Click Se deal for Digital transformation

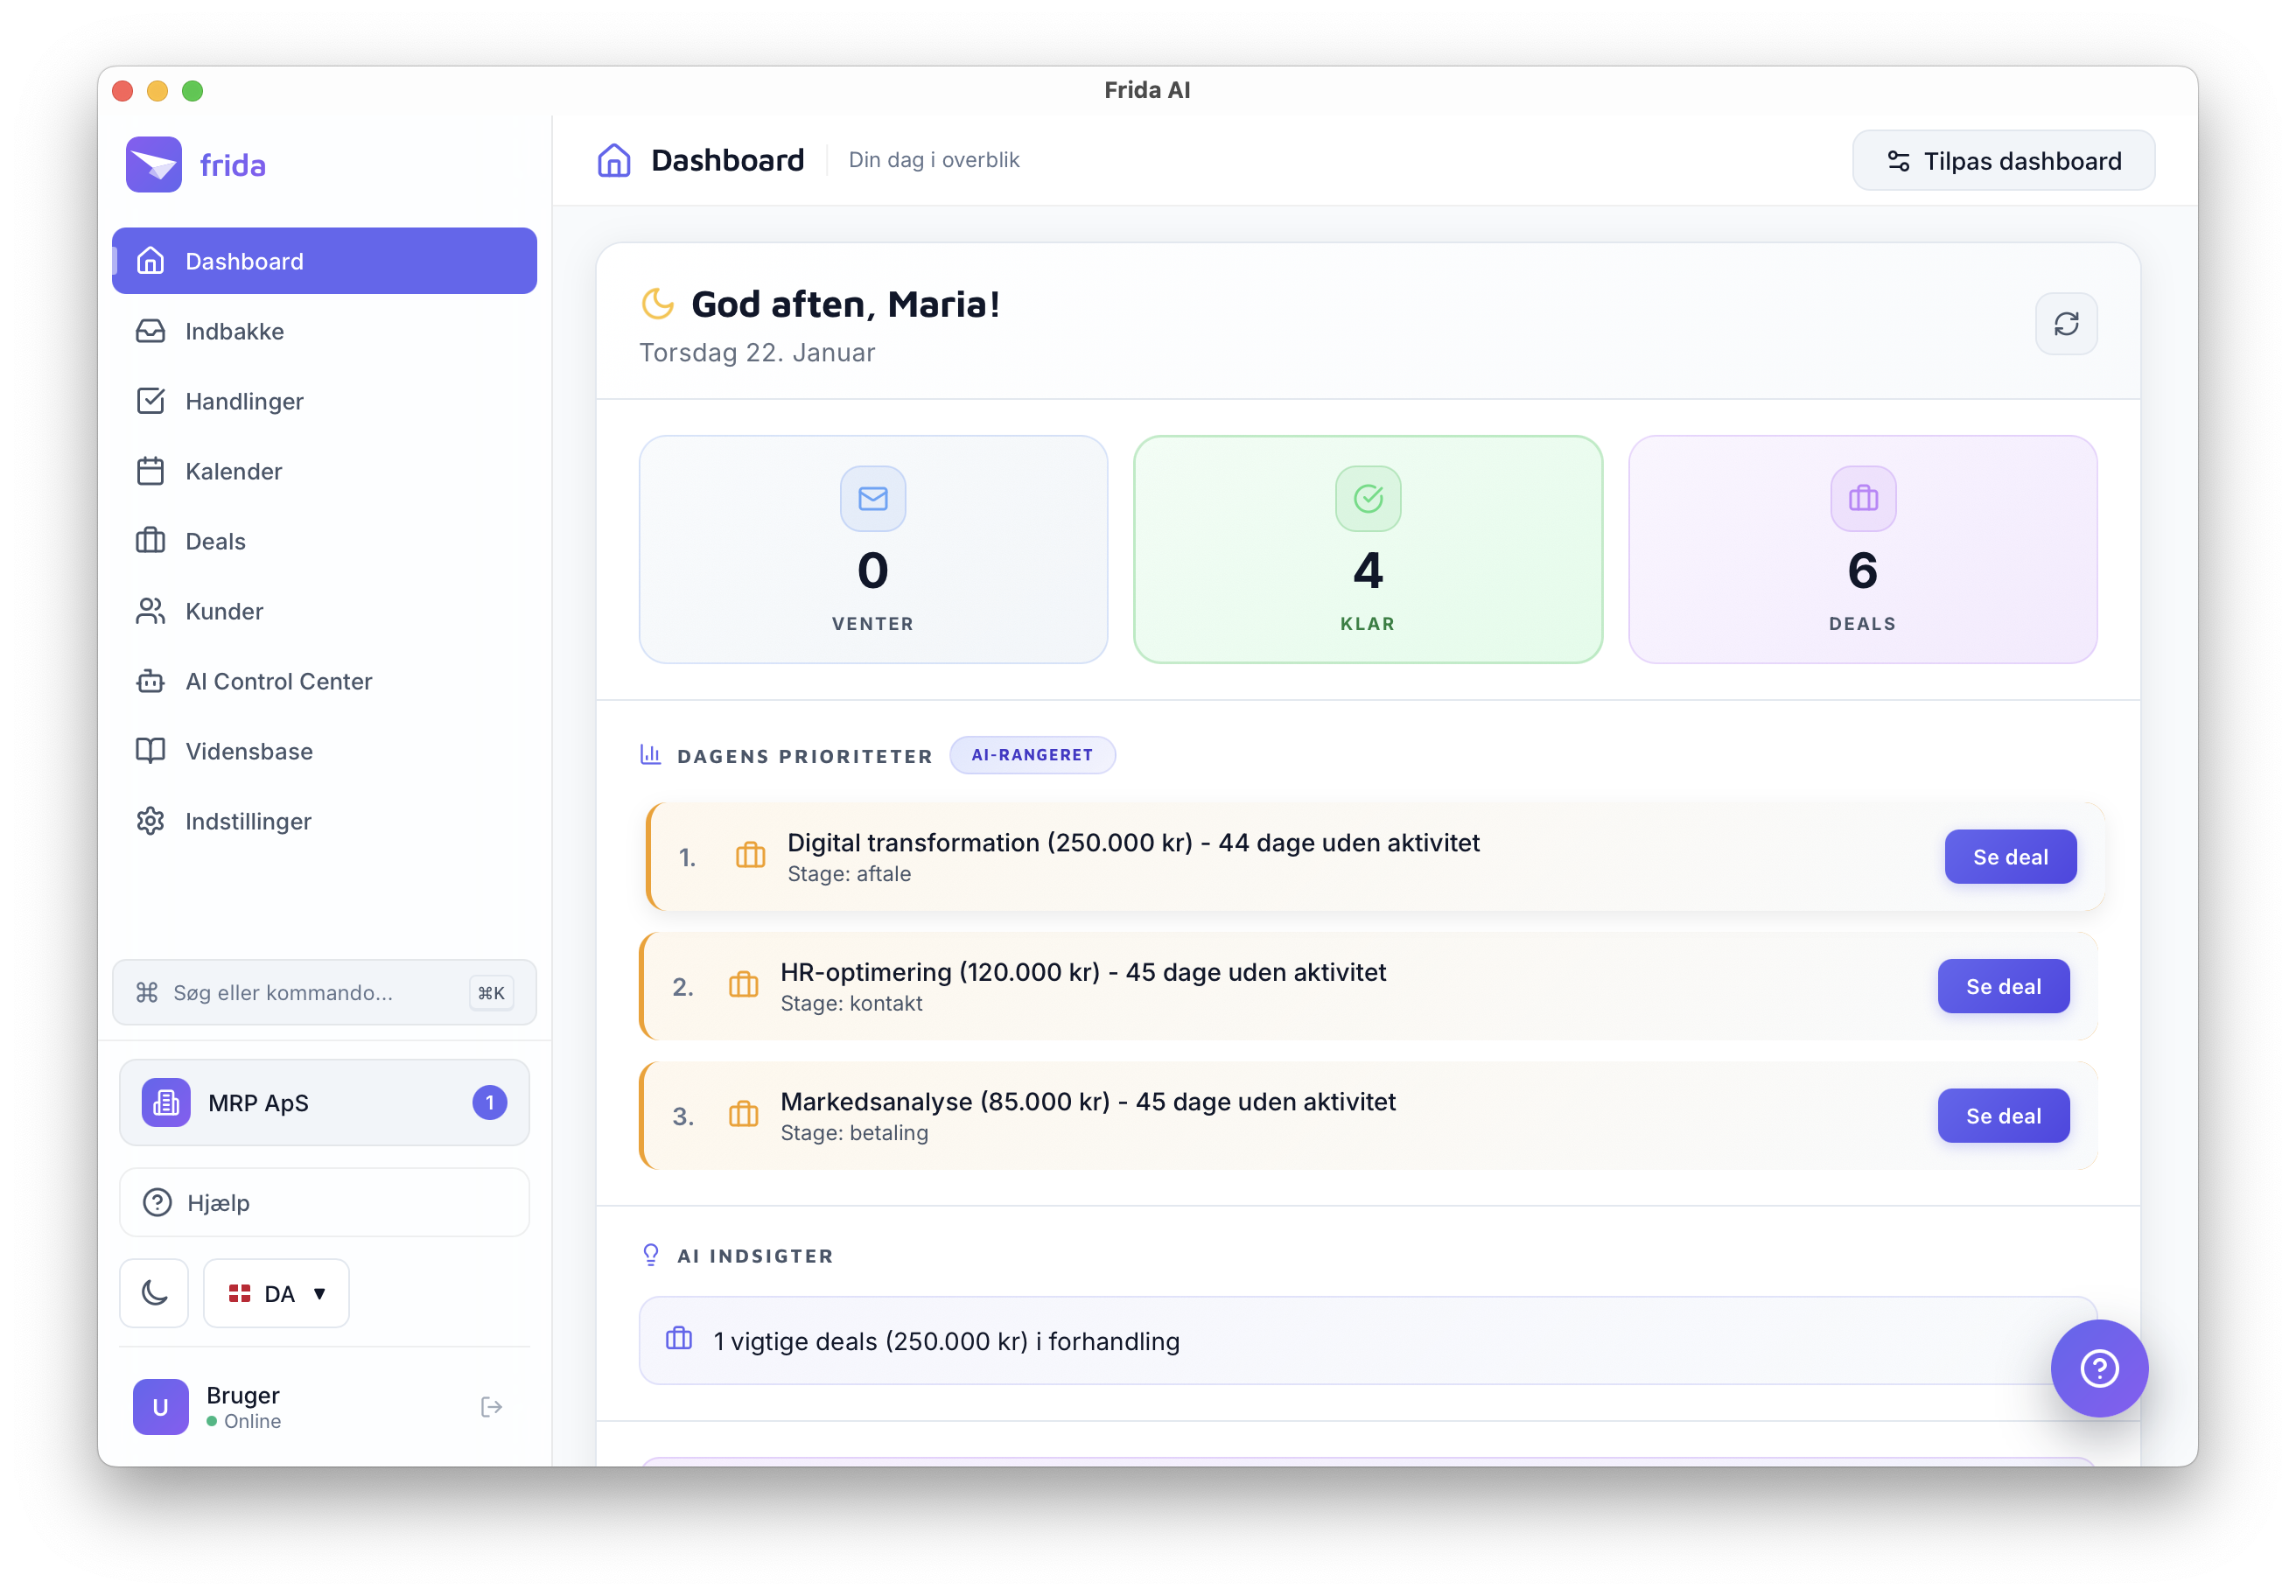tap(2009, 857)
